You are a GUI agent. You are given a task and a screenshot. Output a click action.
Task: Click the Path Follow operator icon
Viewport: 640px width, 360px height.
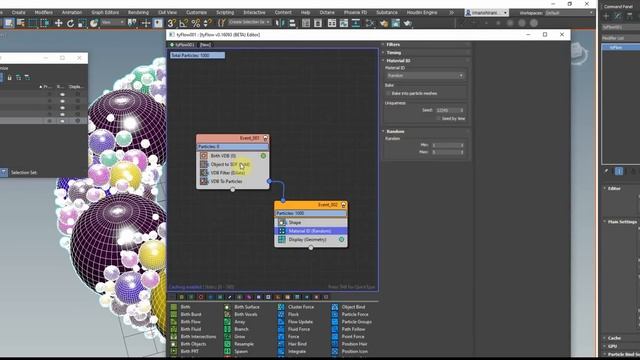point(335,329)
